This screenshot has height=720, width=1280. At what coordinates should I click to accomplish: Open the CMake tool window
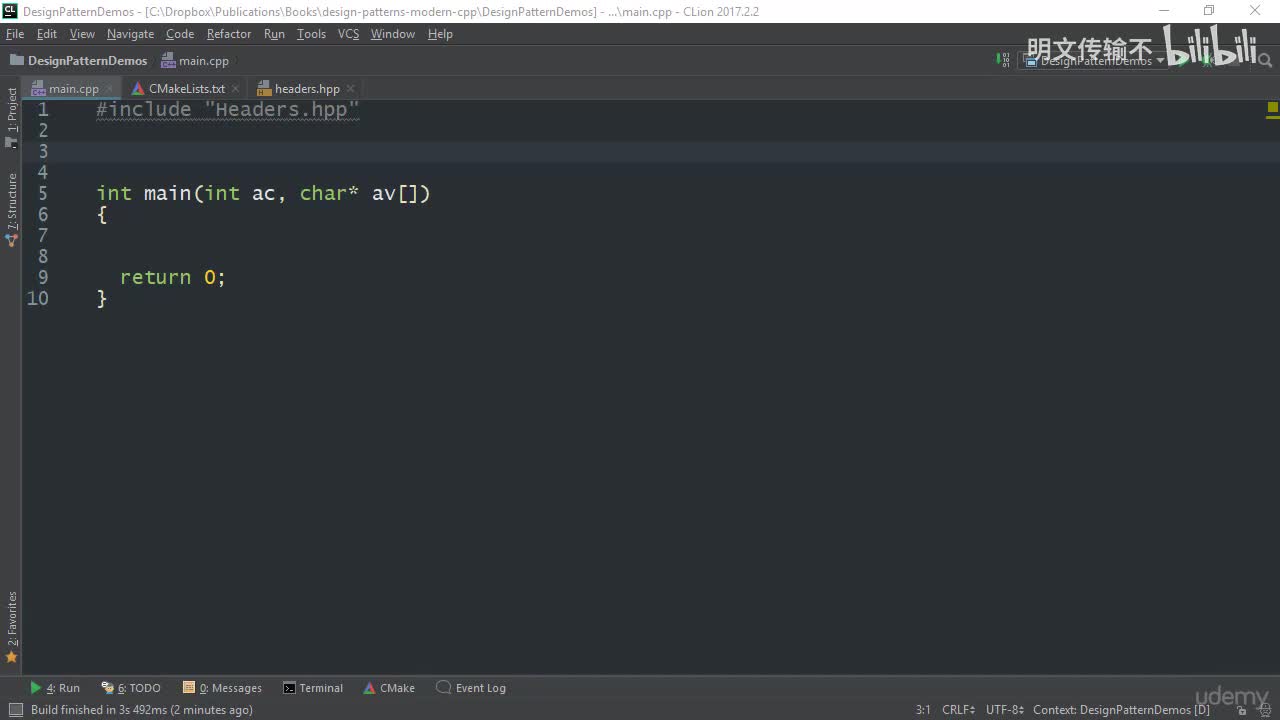pyautogui.click(x=389, y=688)
